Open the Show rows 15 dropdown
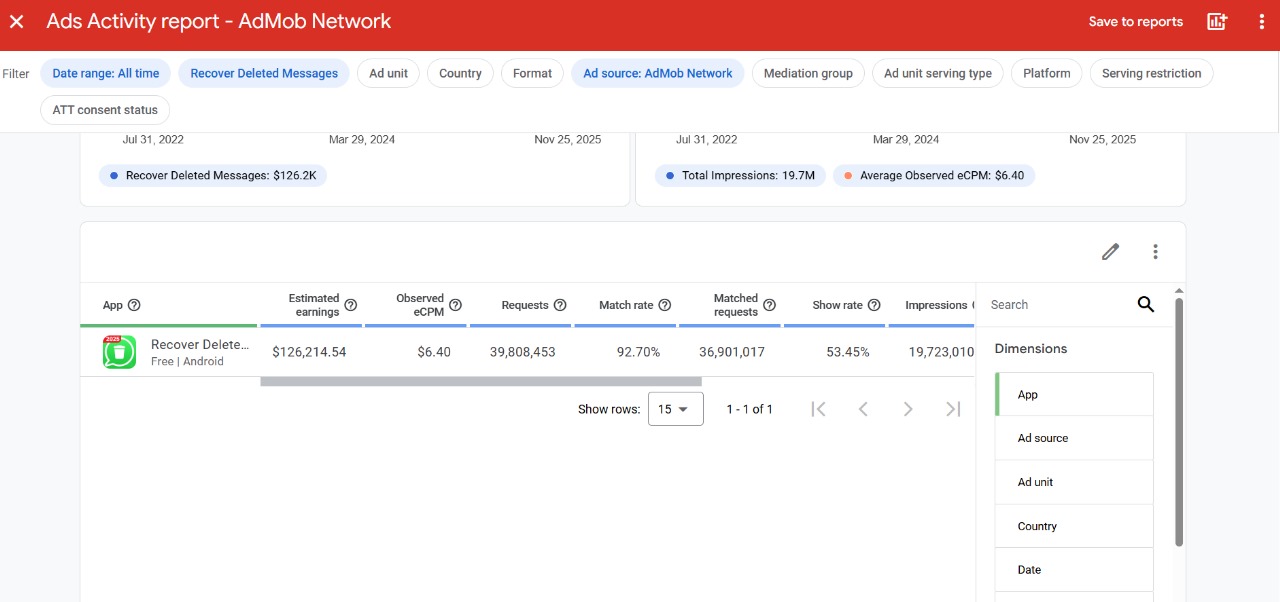 coord(676,409)
